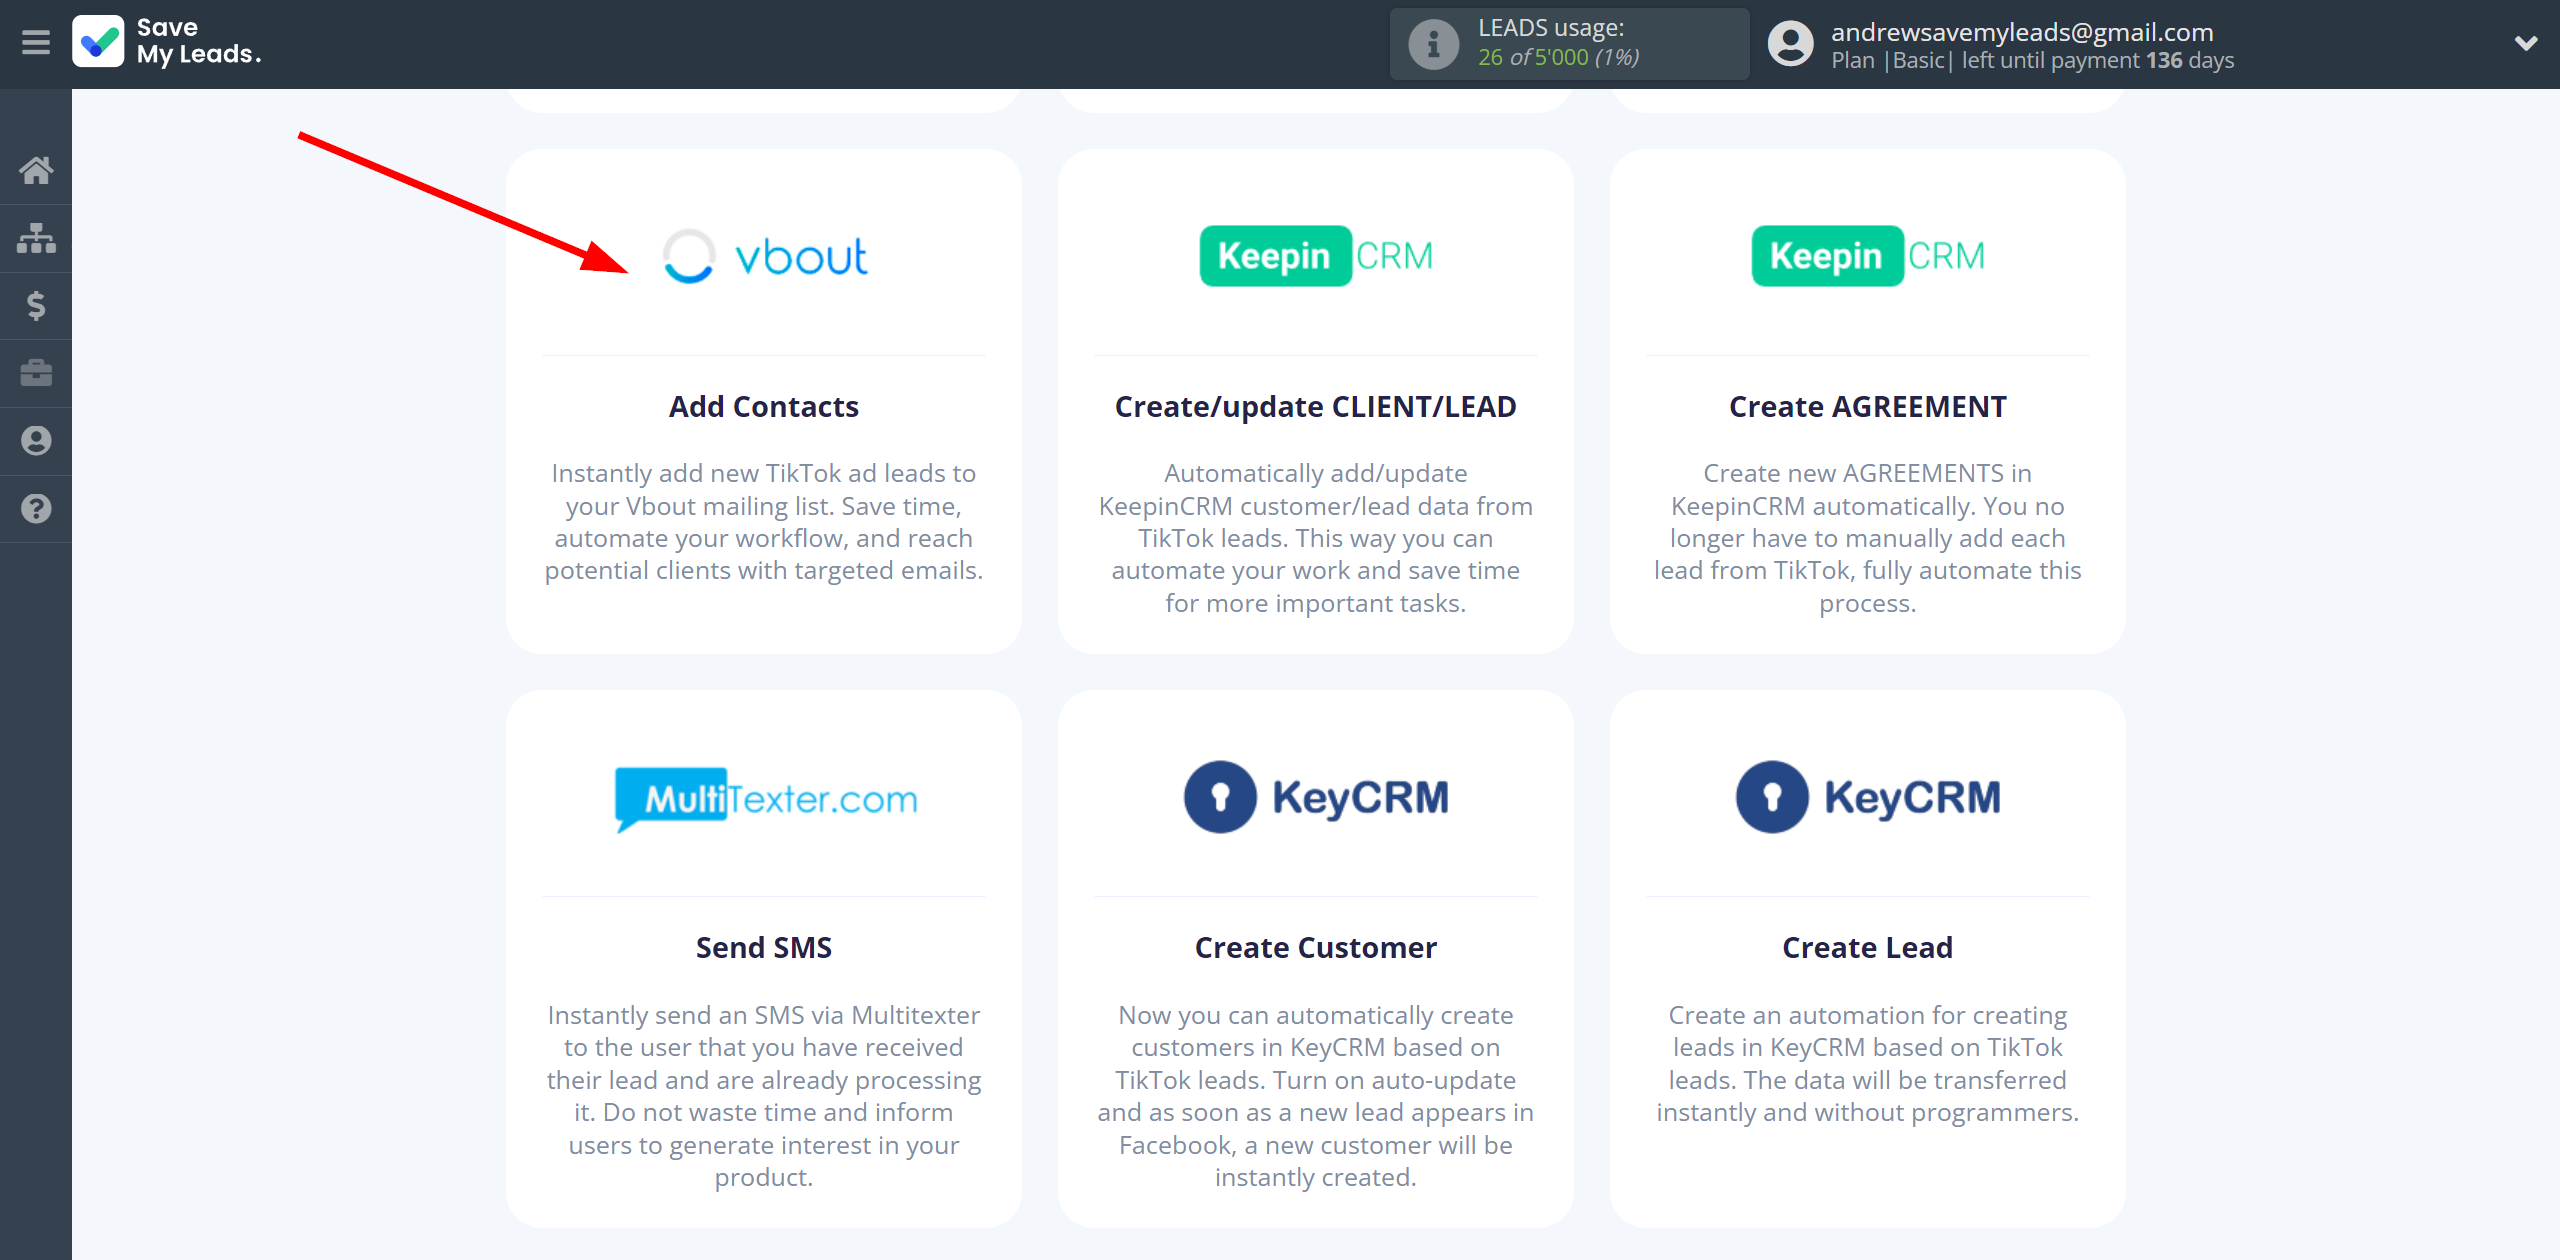Viewport: 2560px width, 1260px height.
Task: Go to the Home dashboard icon
Action: click(x=36, y=170)
